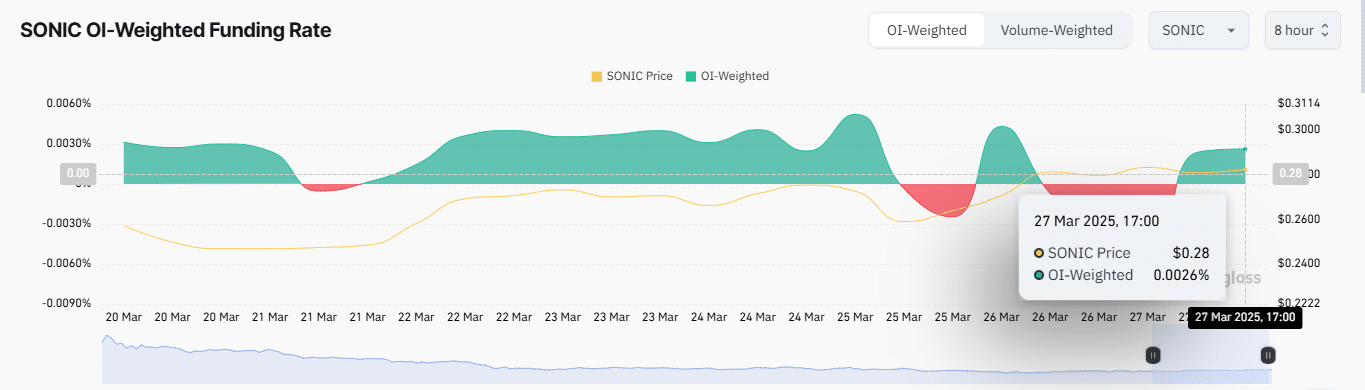Click the 8 hour up-down stepper arrows
The image size is (1365, 390).
pyautogui.click(x=1324, y=30)
